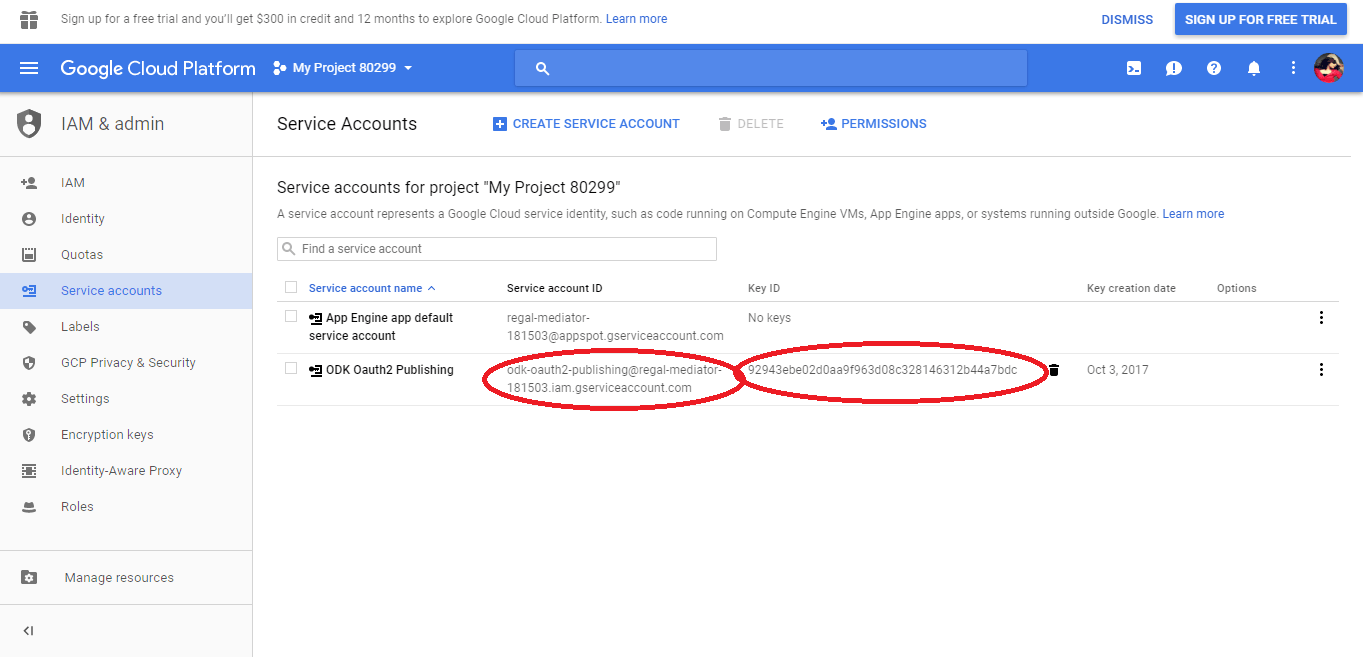Open options for App Engine default service account
Screen dimensions: 1363x657
tap(1321, 318)
